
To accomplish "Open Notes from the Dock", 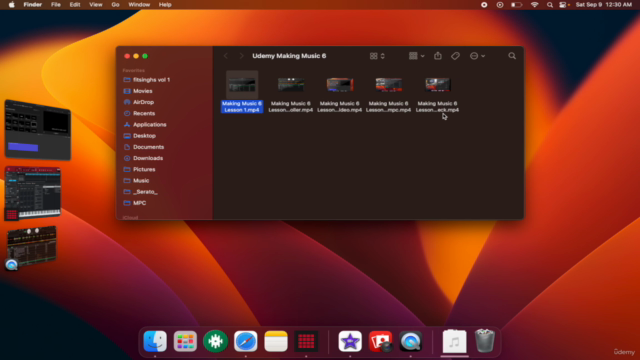I will point(276,341).
